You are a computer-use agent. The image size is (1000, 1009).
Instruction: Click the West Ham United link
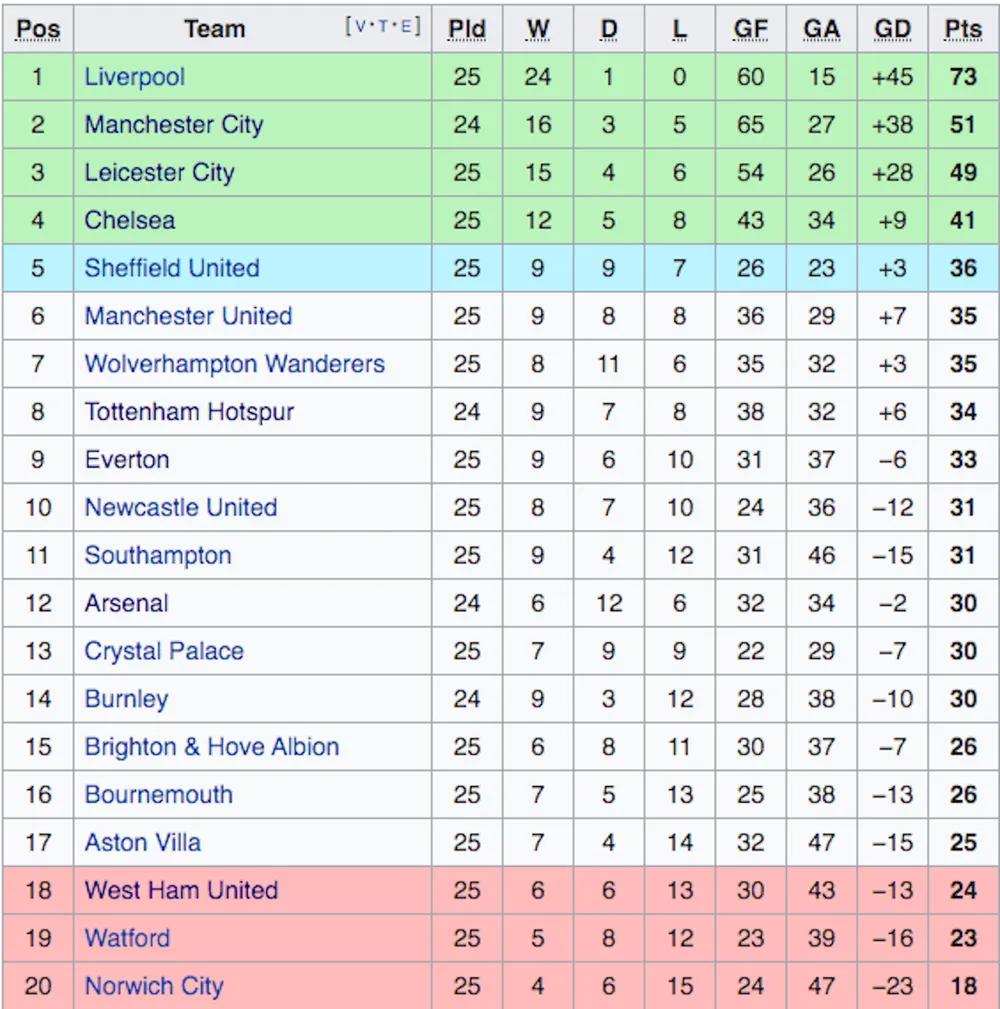(181, 891)
